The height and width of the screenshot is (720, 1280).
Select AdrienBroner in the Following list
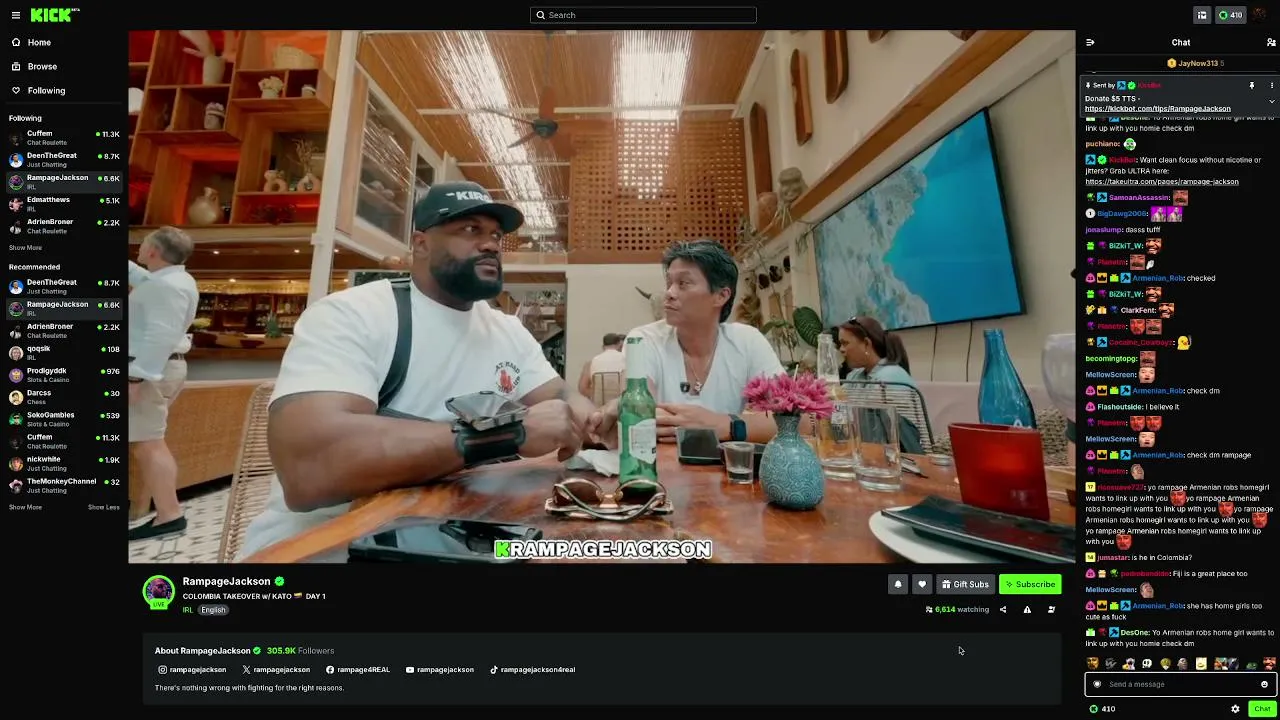coord(64,226)
